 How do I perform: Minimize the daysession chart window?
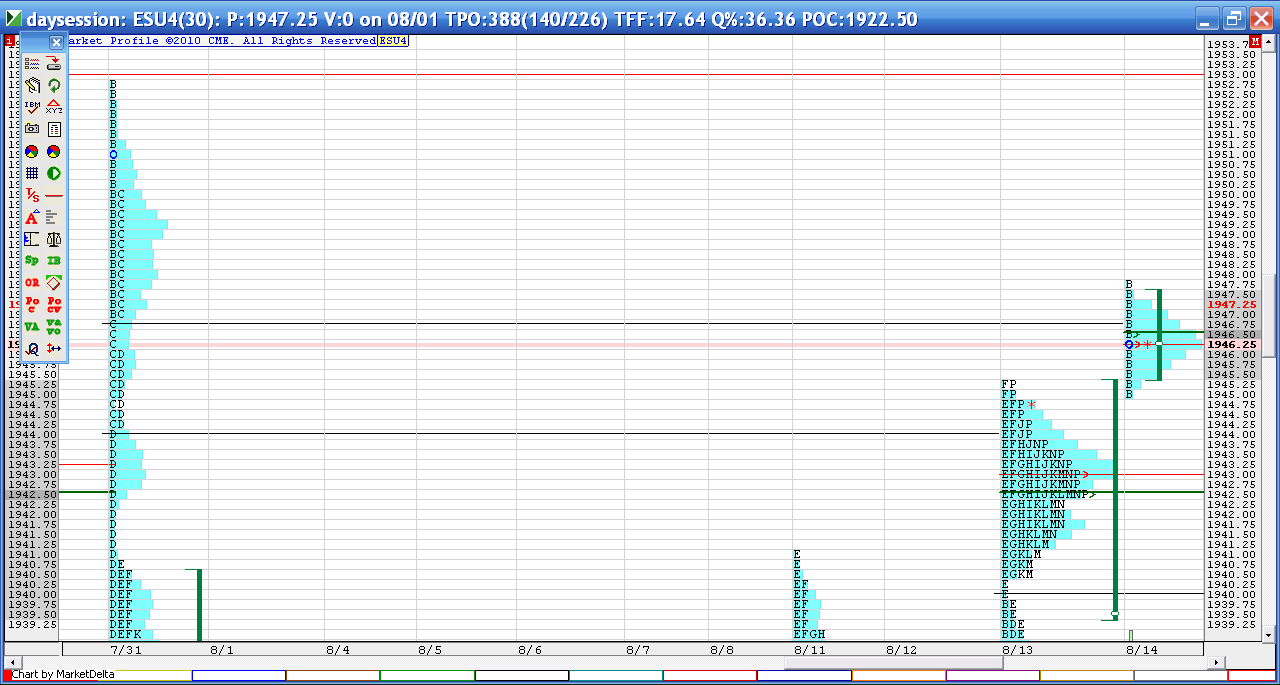pos(1209,19)
